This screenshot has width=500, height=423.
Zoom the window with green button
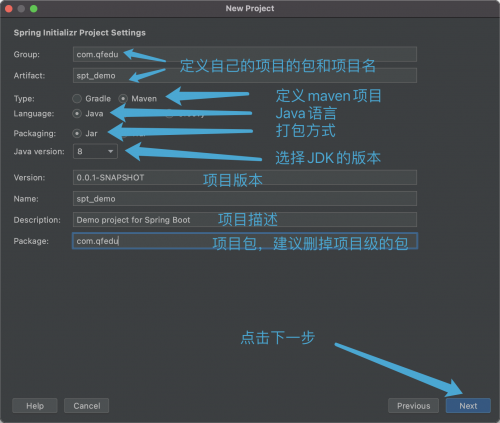34,9
